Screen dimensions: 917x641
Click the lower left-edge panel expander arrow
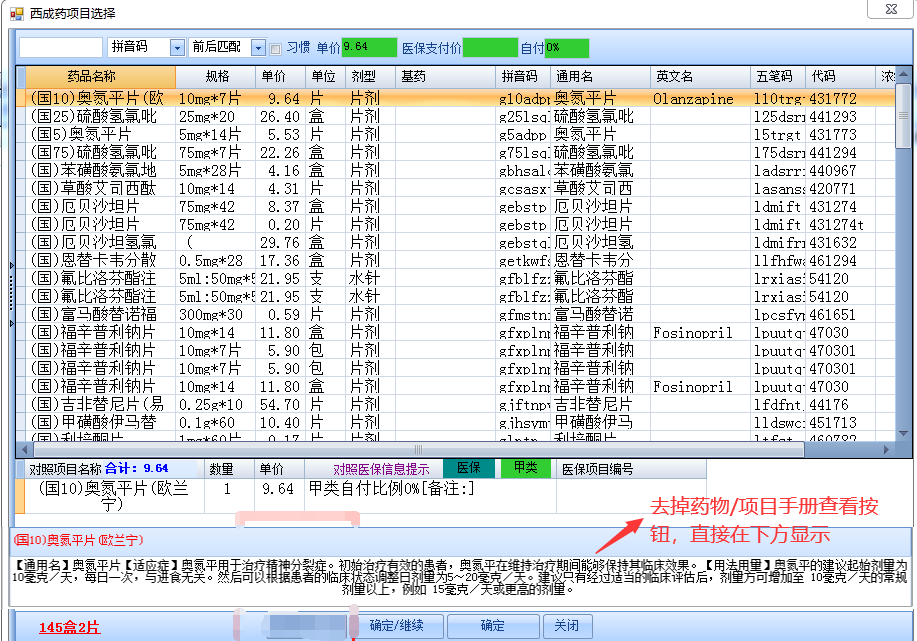(12, 323)
